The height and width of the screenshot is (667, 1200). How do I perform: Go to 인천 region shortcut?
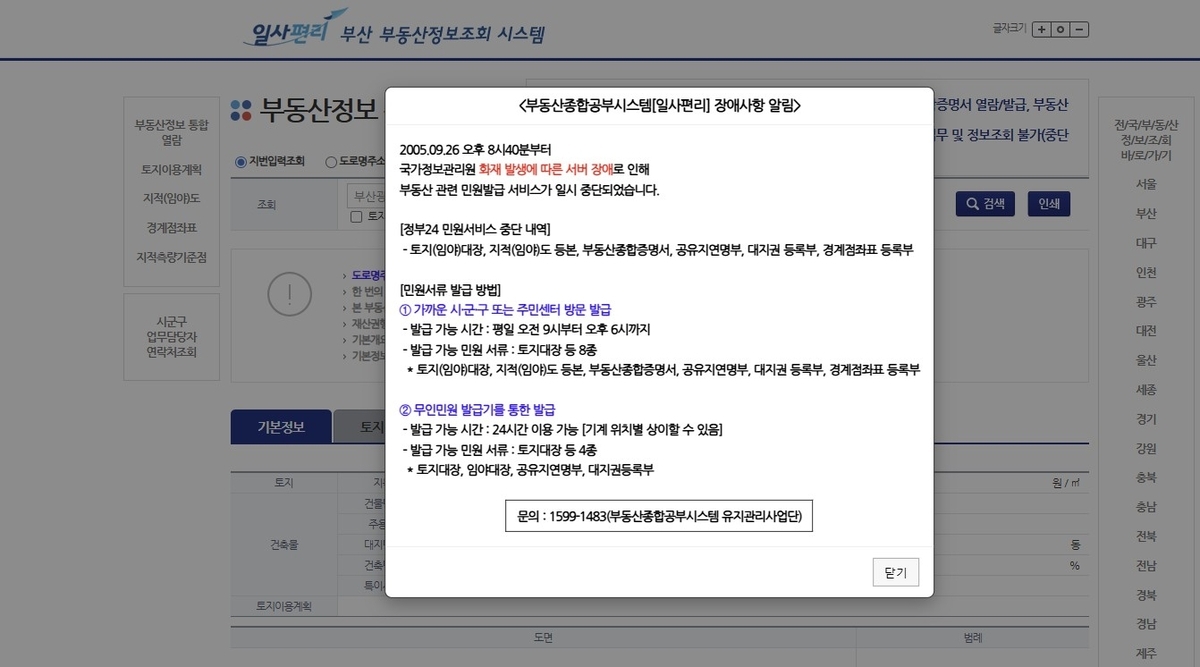tap(1146, 273)
